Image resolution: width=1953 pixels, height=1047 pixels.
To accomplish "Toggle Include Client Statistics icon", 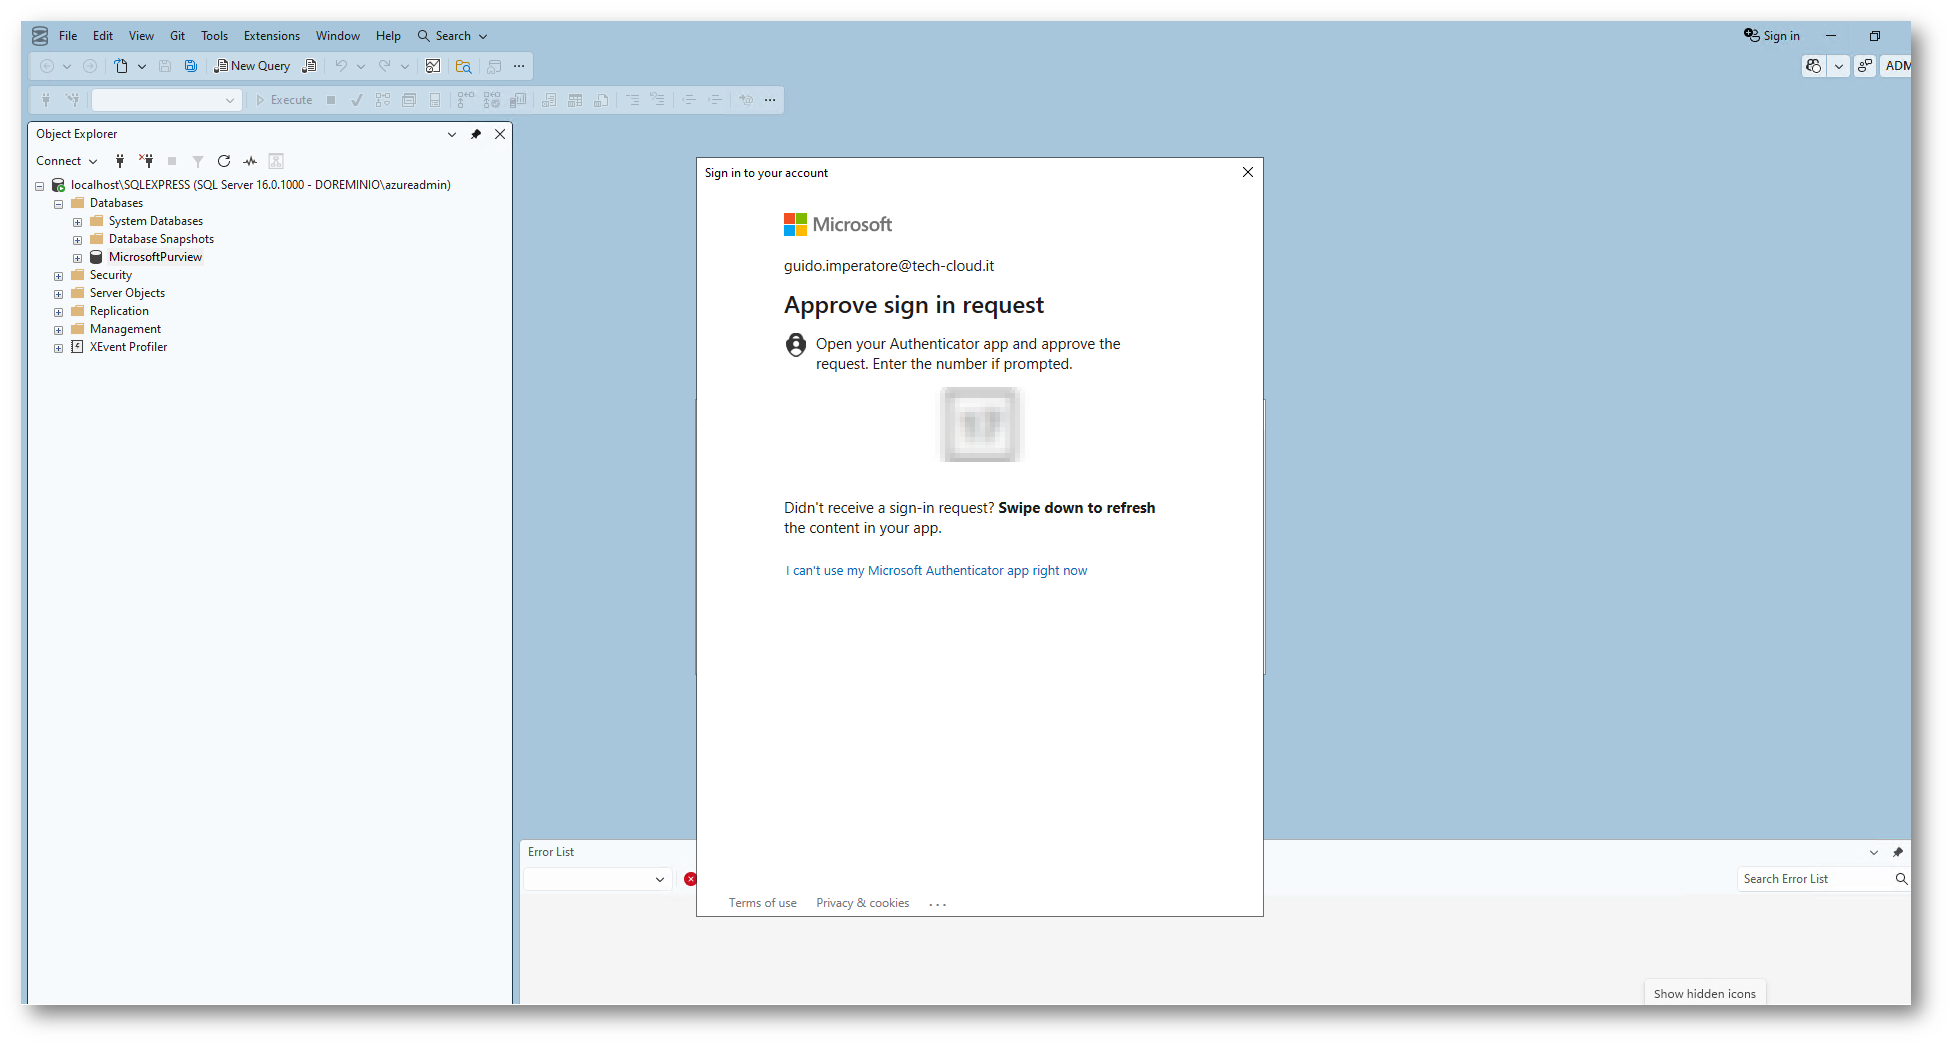I will [517, 100].
